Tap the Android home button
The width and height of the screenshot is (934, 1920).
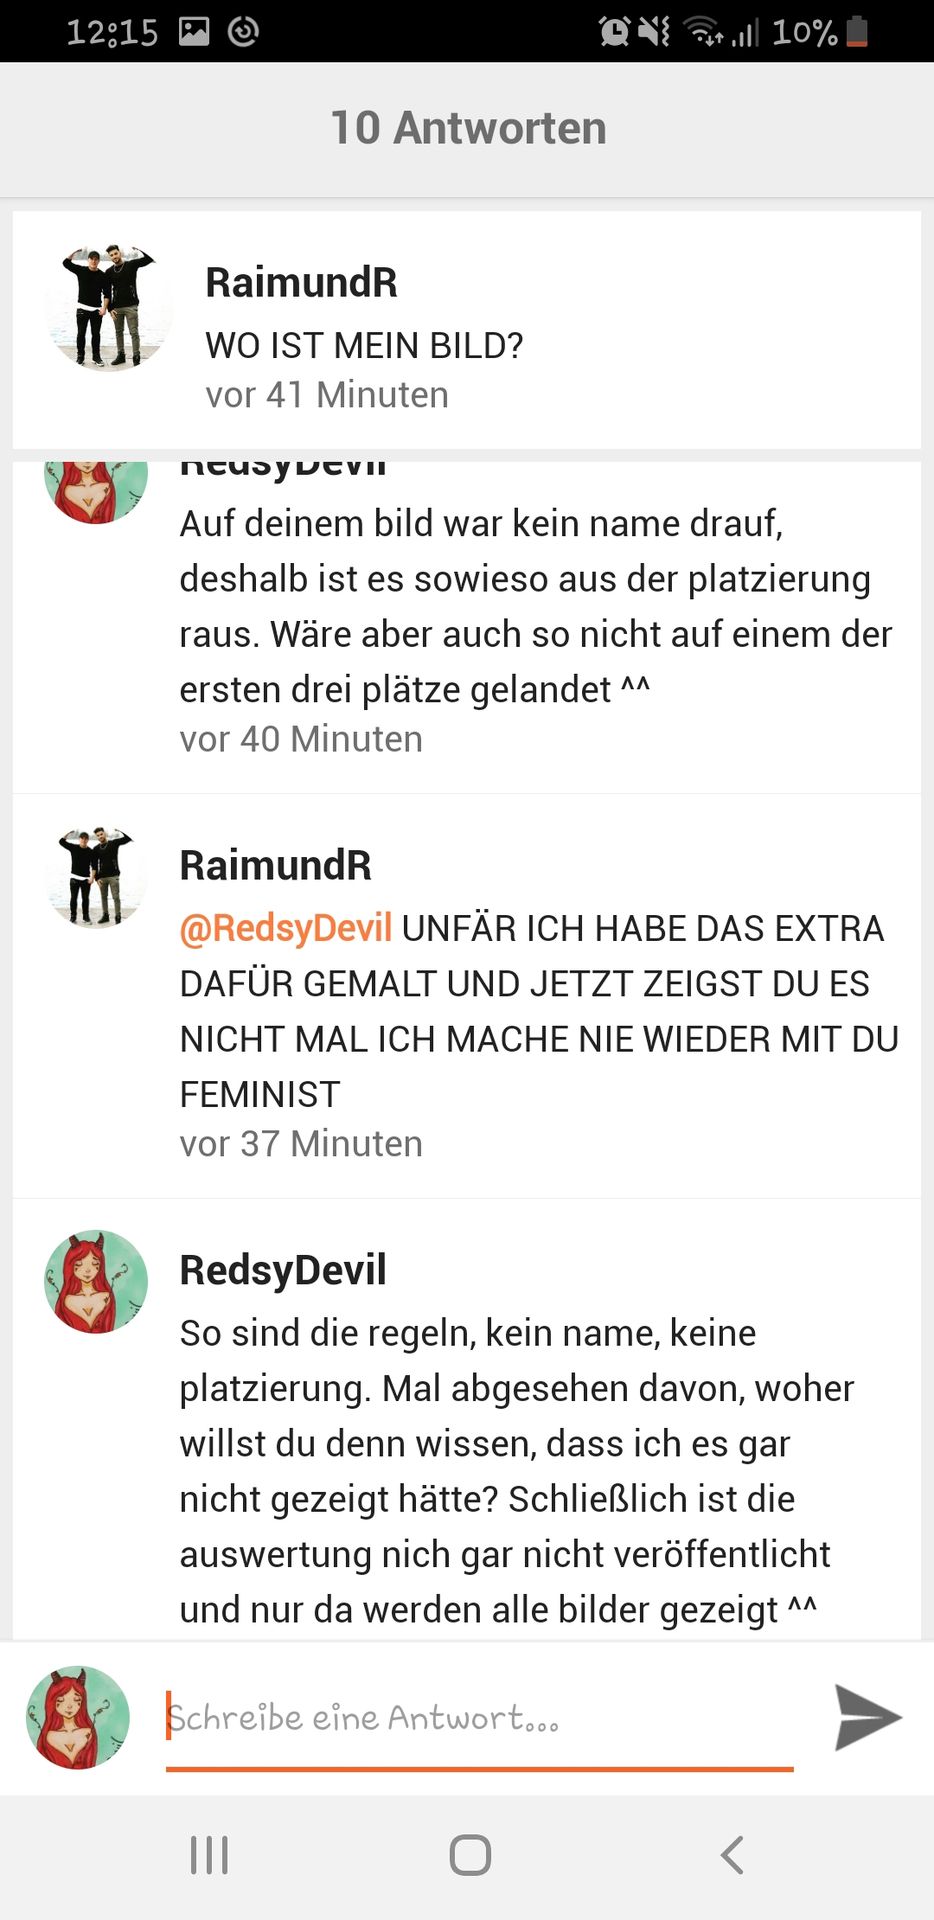470,1855
